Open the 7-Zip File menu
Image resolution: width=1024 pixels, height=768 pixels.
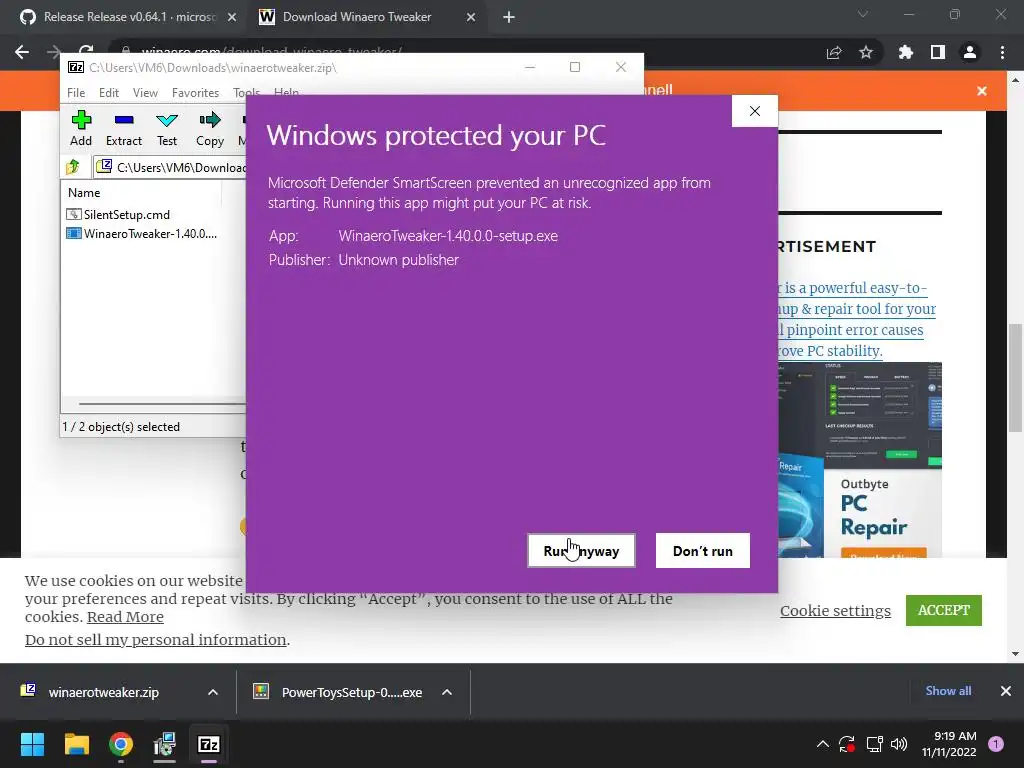pos(76,93)
